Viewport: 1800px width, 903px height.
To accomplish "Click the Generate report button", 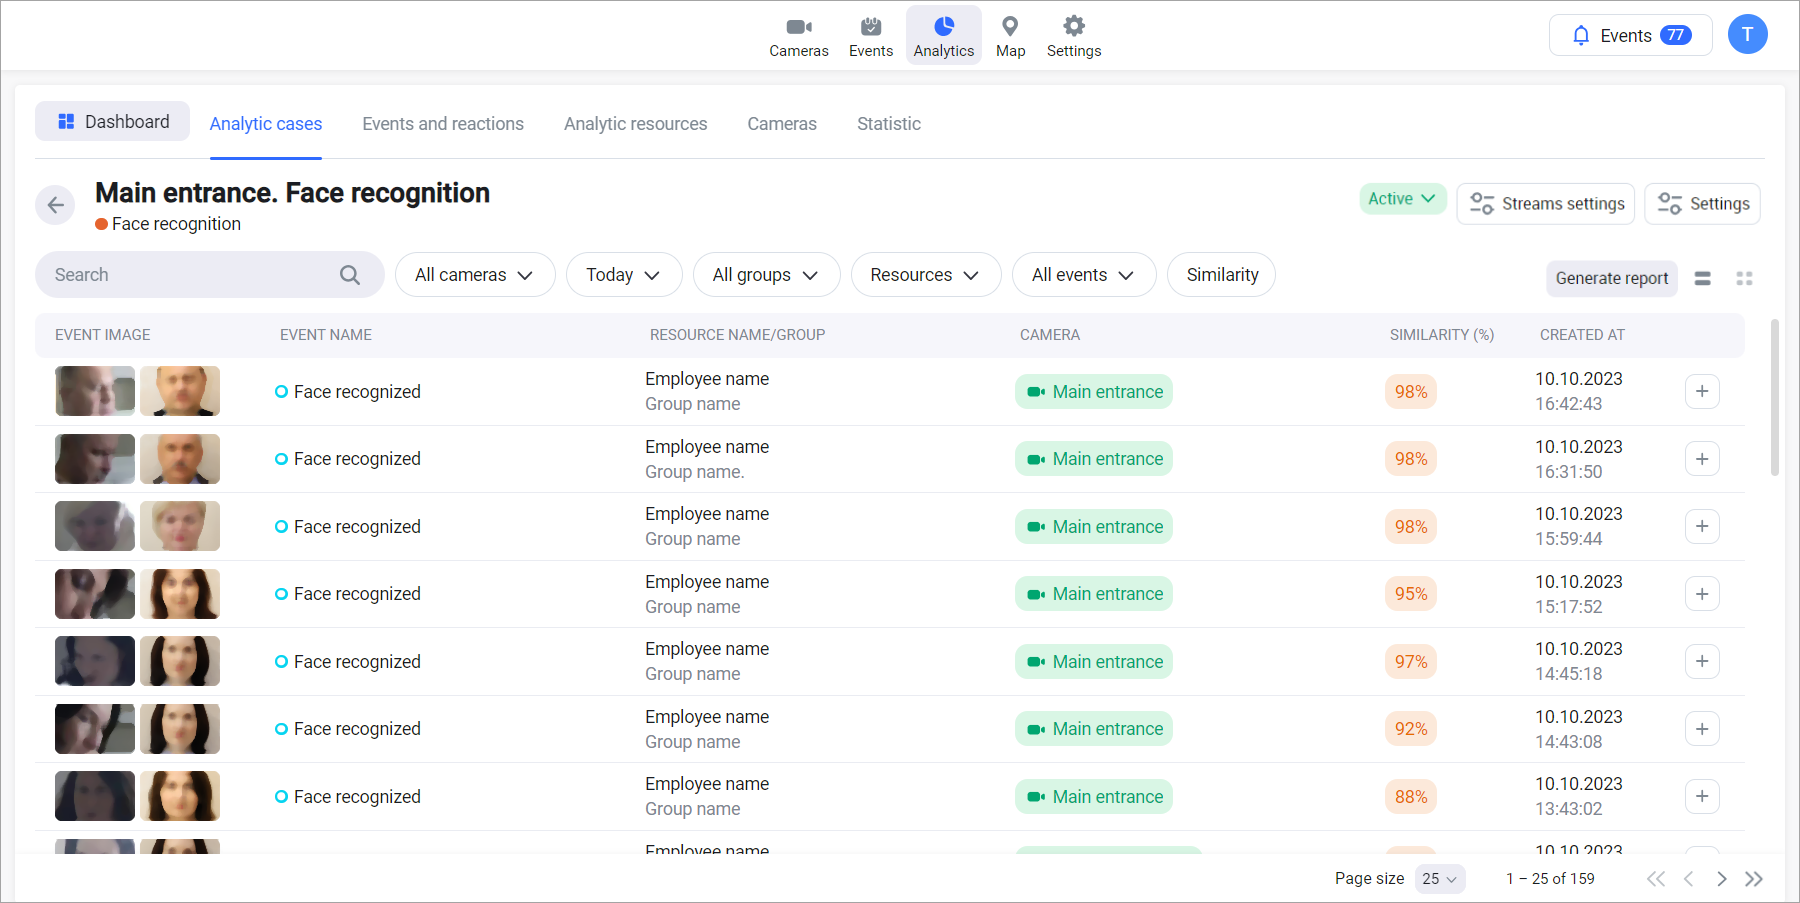I will 1611,279.
